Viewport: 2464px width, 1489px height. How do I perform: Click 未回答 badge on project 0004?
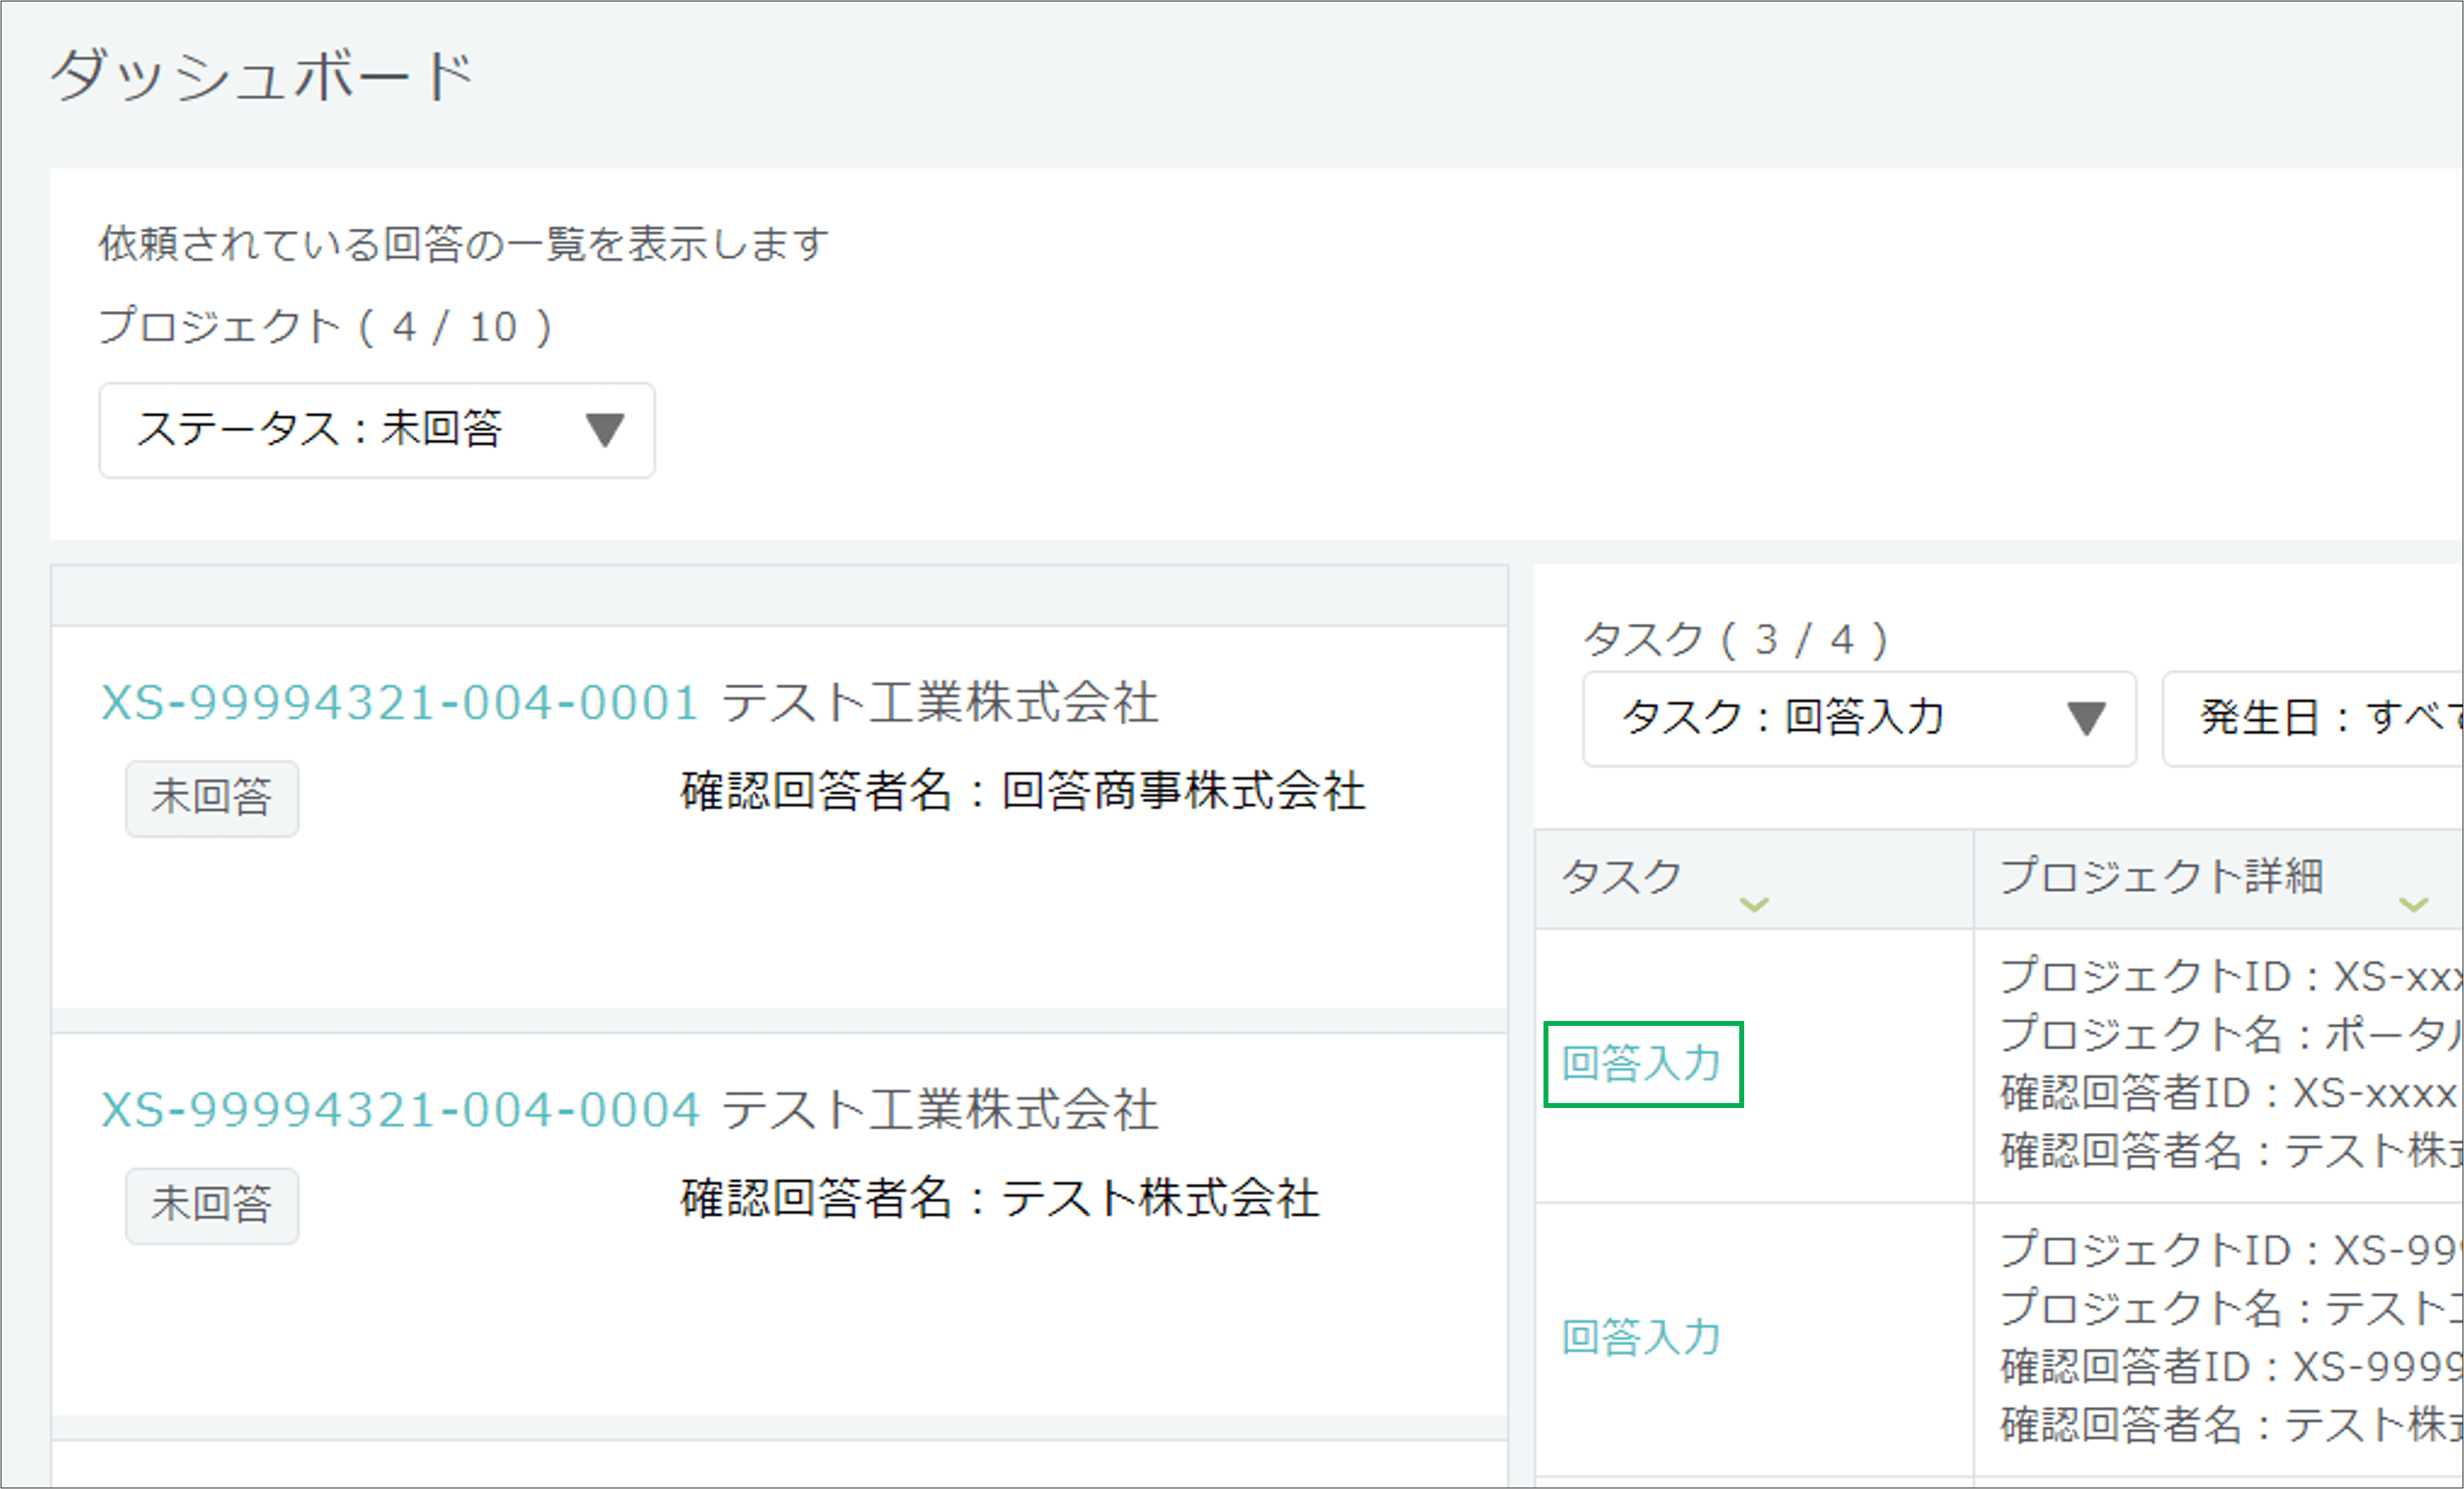click(212, 1205)
